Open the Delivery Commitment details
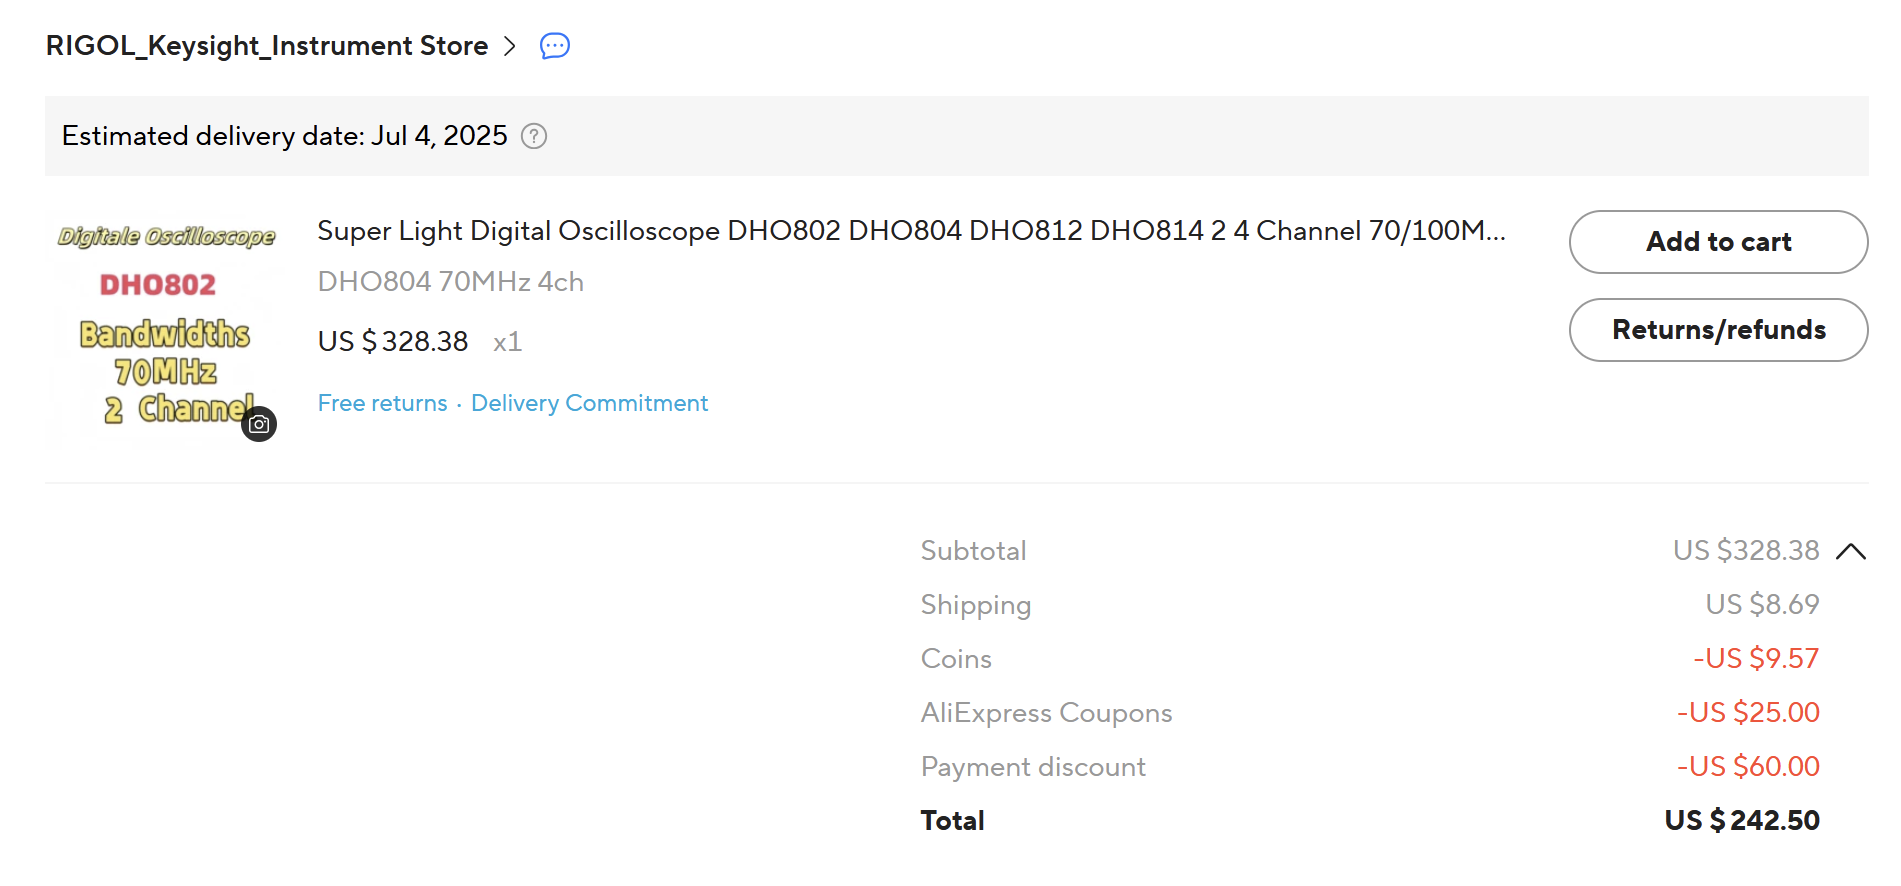This screenshot has height=886, width=1901. 589,403
